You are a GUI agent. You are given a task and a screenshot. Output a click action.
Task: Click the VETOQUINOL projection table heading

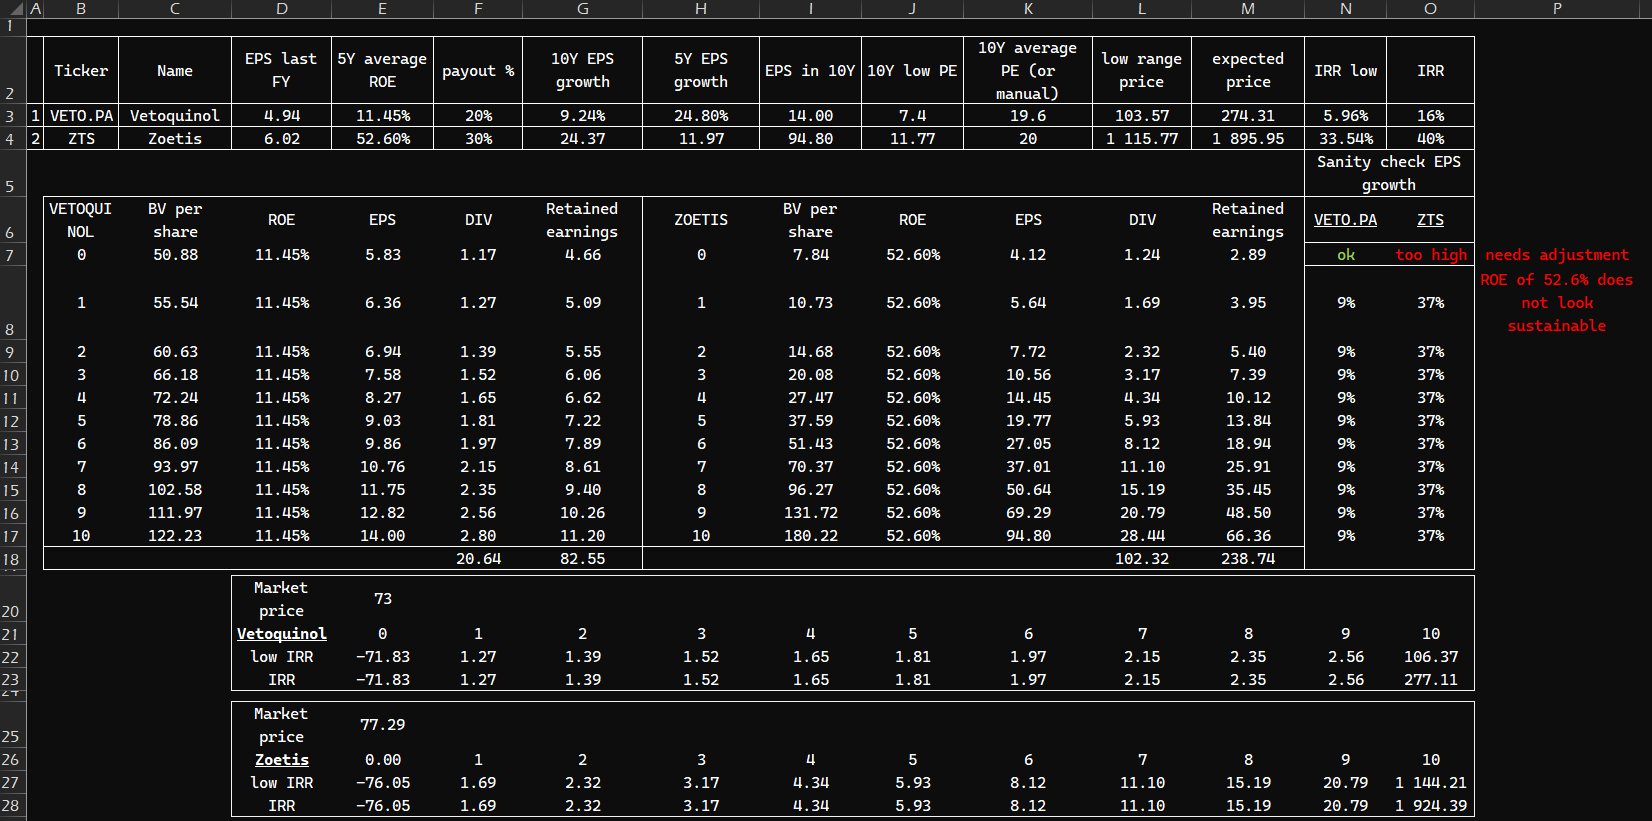click(81, 220)
